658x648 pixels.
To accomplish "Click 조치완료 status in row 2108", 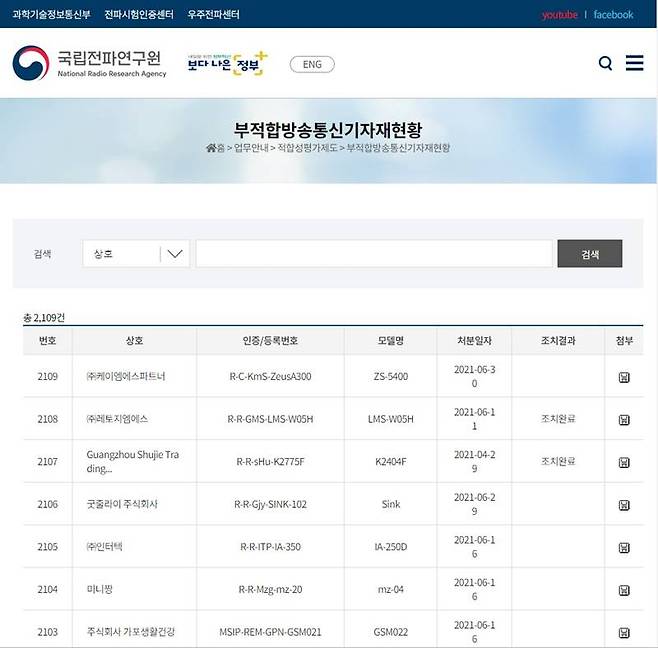I will point(558,419).
